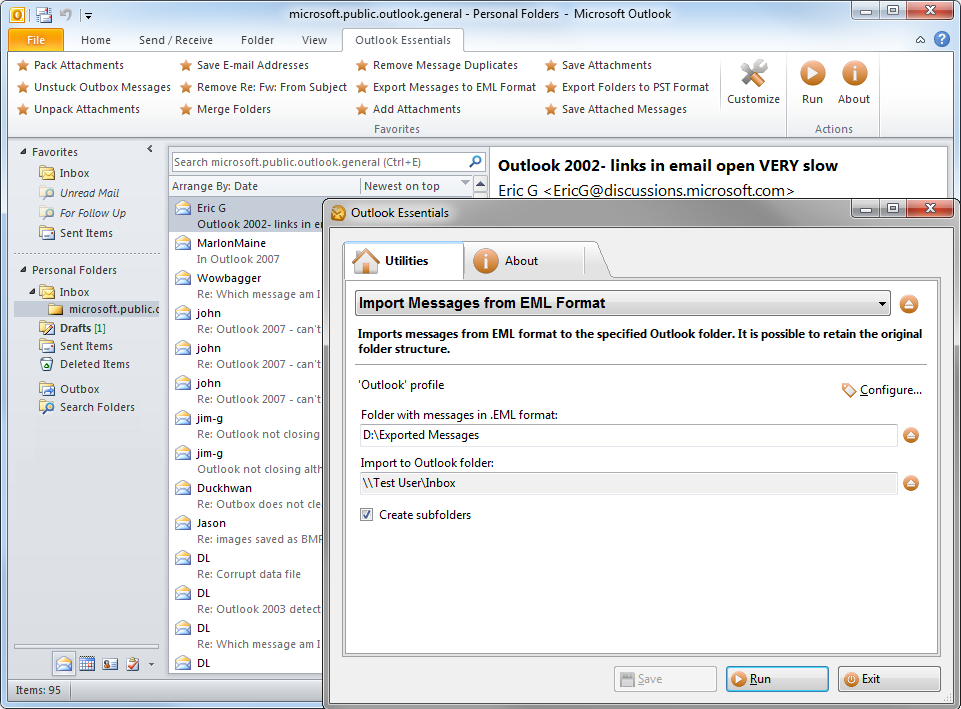Viewport: 961px width, 709px height.
Task: Switch to the Utilities tab in dialog
Action: tap(403, 260)
